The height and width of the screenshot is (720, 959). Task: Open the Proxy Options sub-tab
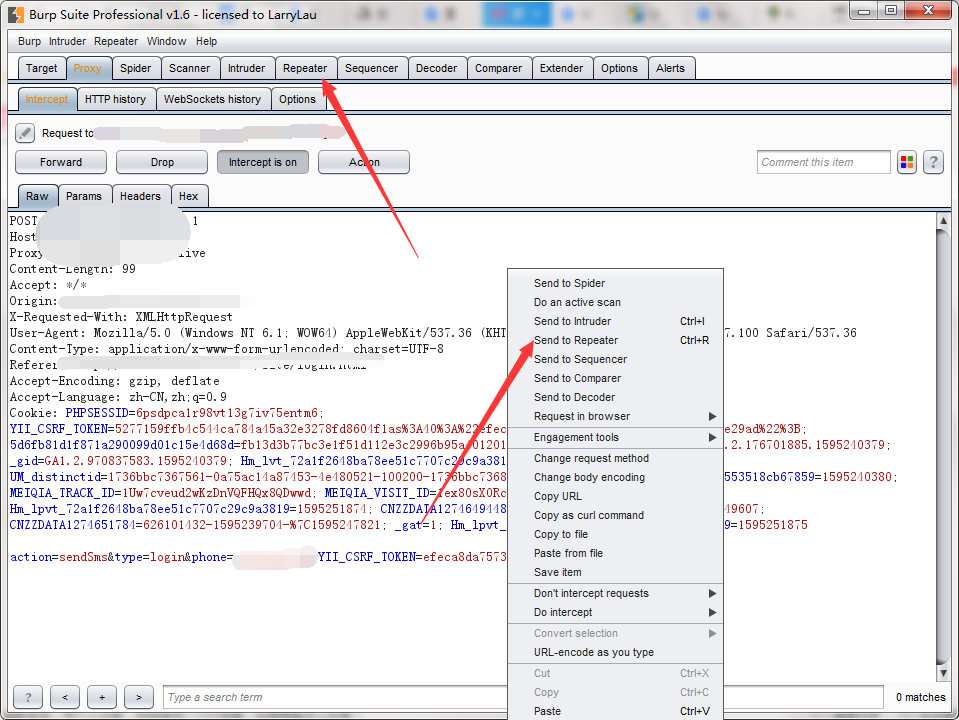297,99
